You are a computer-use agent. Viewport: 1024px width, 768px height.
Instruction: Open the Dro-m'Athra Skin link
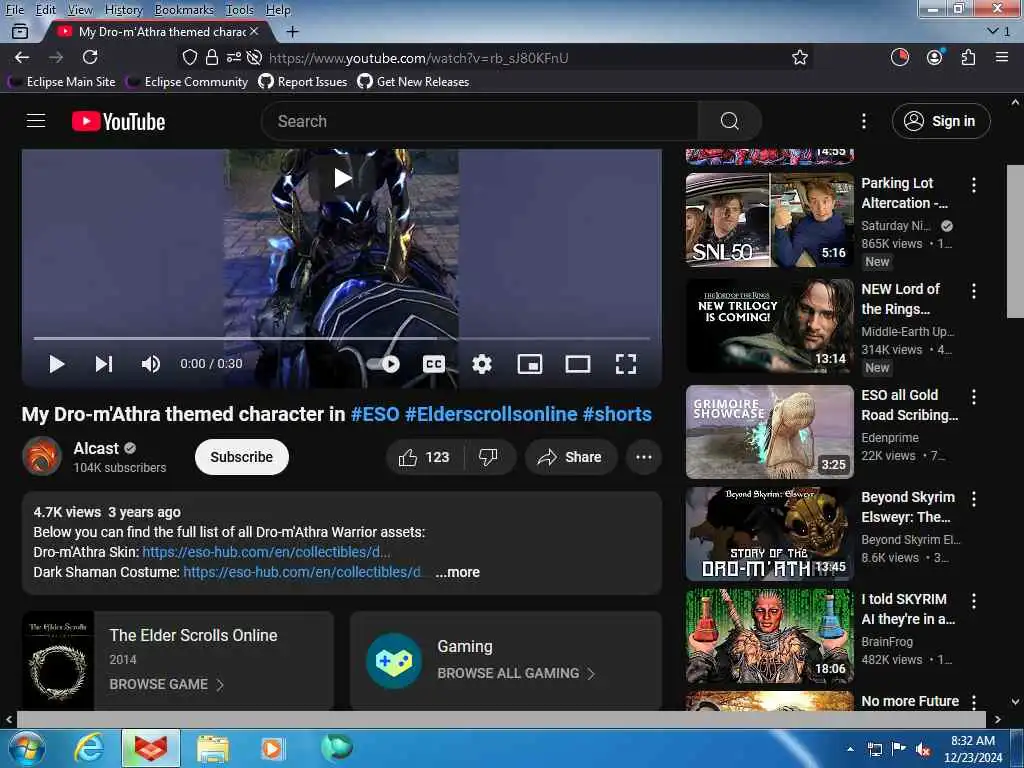[266, 552]
